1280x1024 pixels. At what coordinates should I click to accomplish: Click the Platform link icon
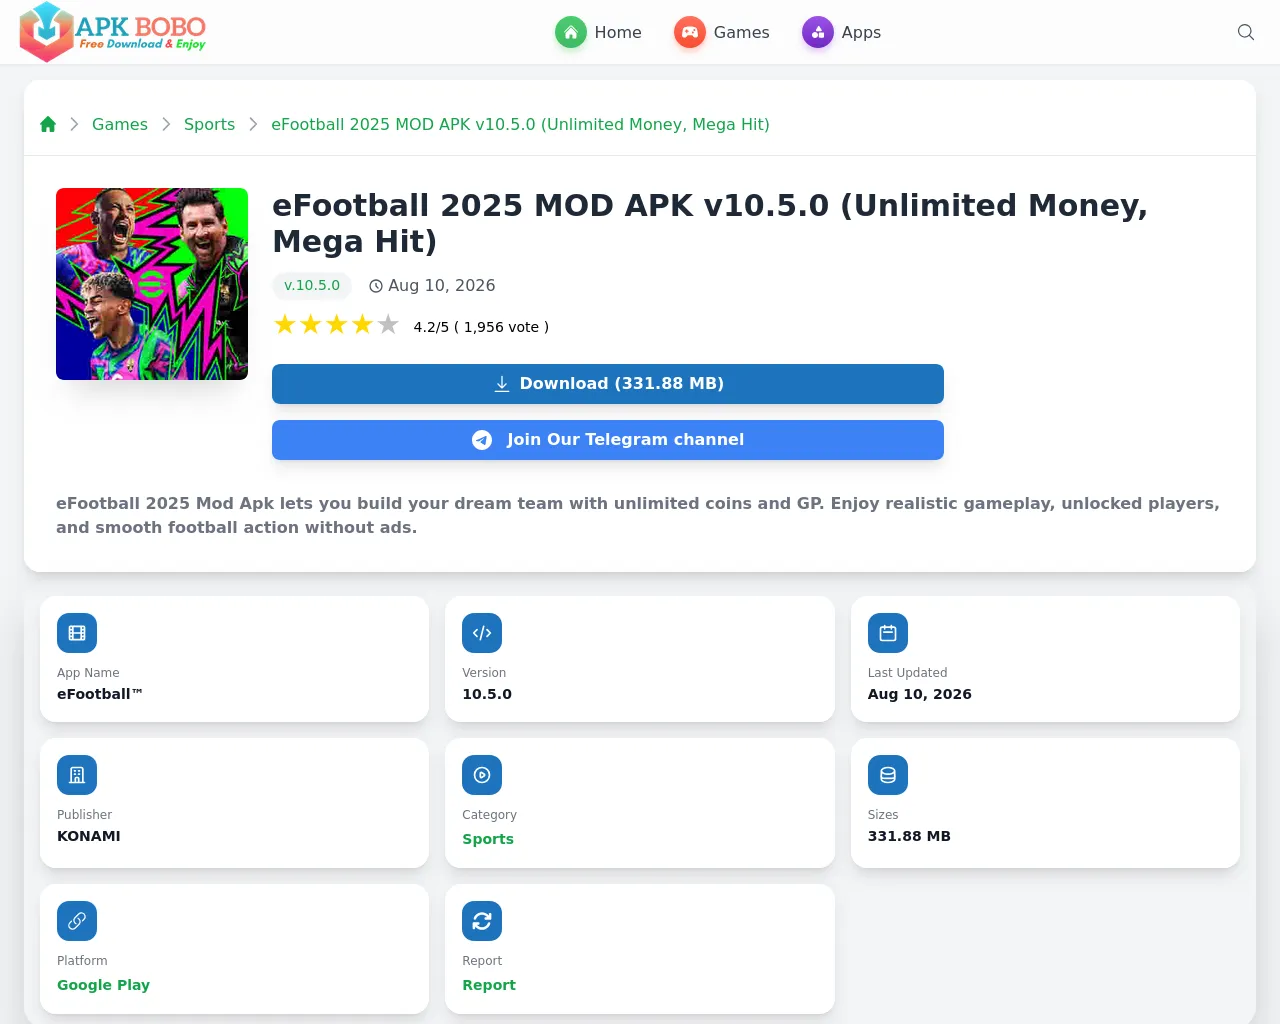click(77, 921)
